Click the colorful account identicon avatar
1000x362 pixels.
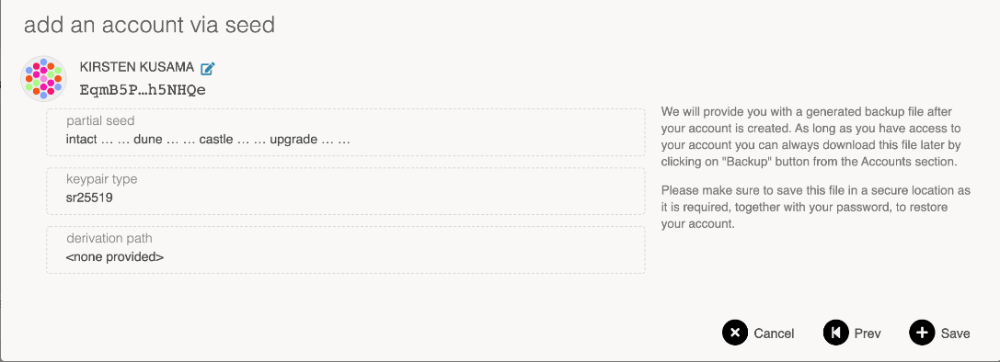tap(43, 78)
